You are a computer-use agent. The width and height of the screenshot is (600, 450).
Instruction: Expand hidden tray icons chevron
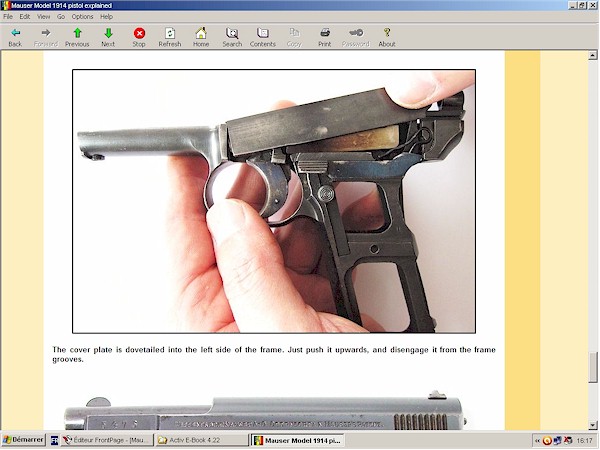537,441
